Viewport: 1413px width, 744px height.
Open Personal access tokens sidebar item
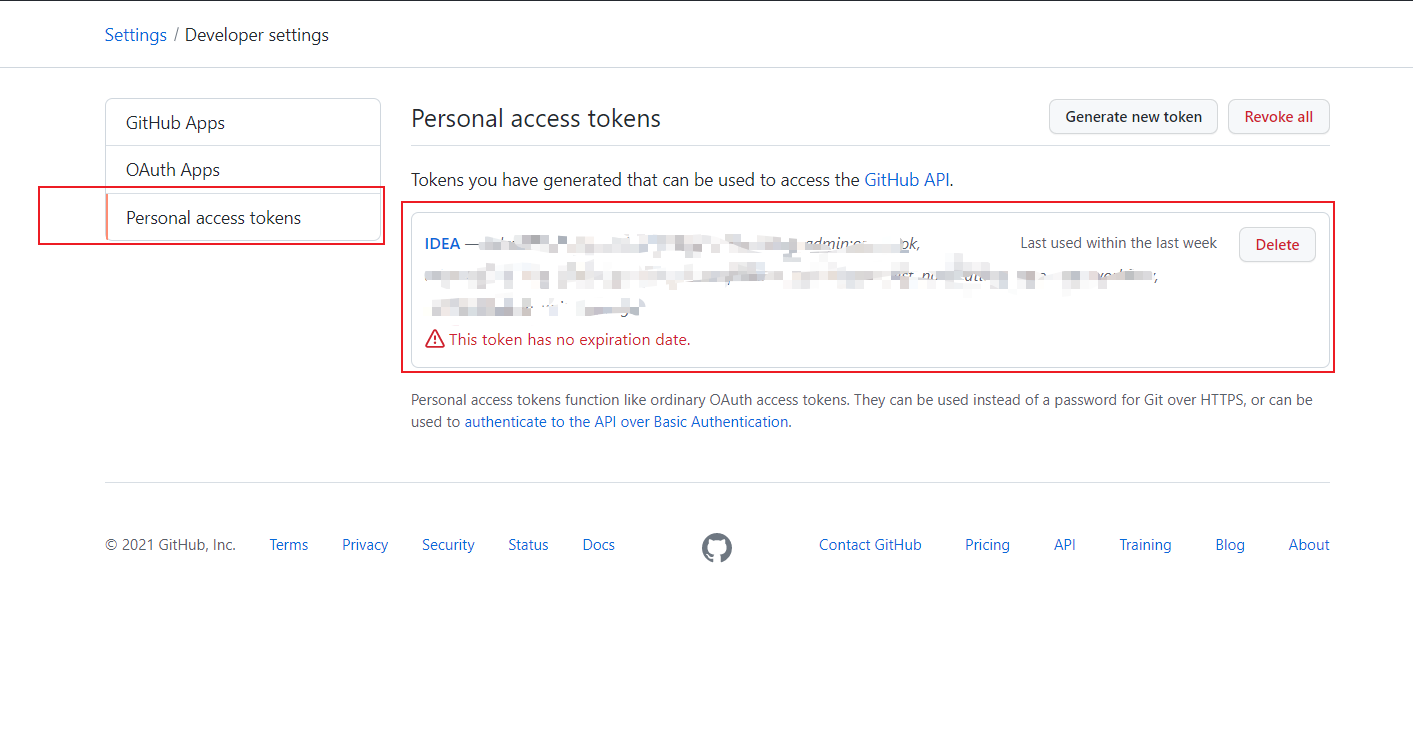pos(243,217)
